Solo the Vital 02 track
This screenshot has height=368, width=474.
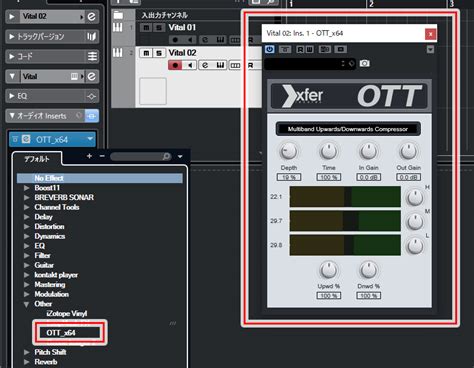tap(159, 53)
